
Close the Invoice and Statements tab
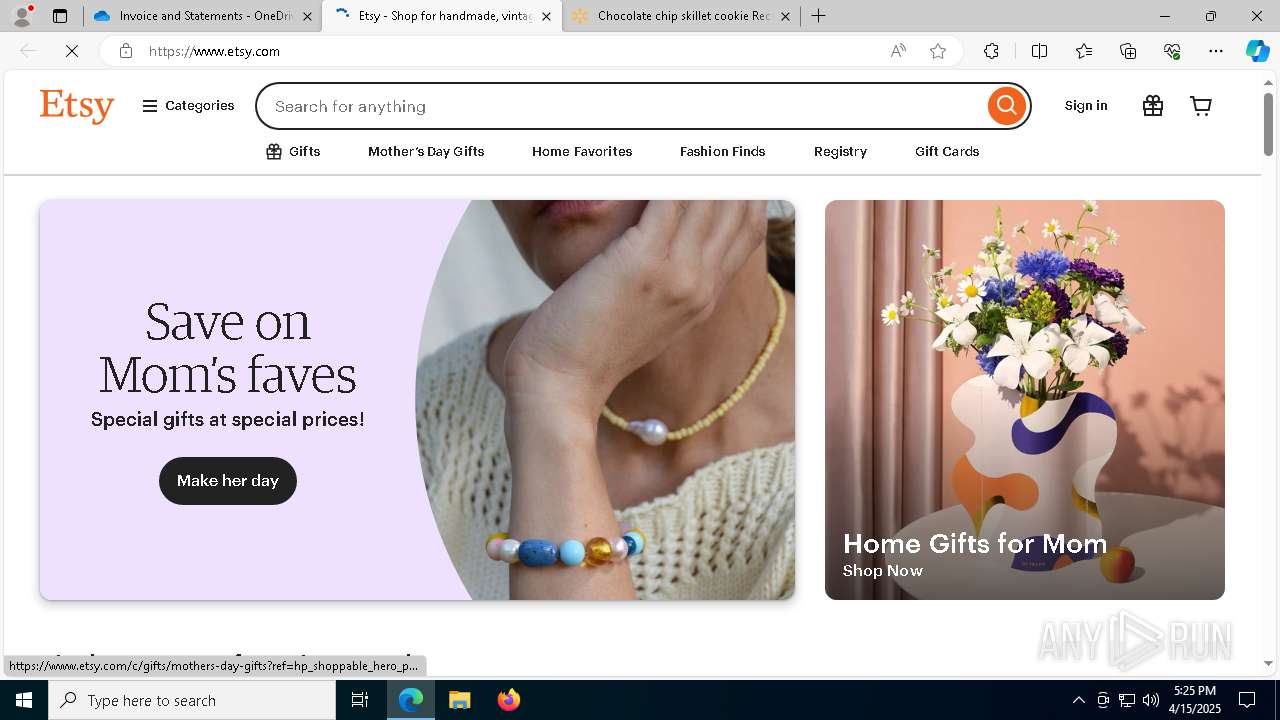point(307,16)
